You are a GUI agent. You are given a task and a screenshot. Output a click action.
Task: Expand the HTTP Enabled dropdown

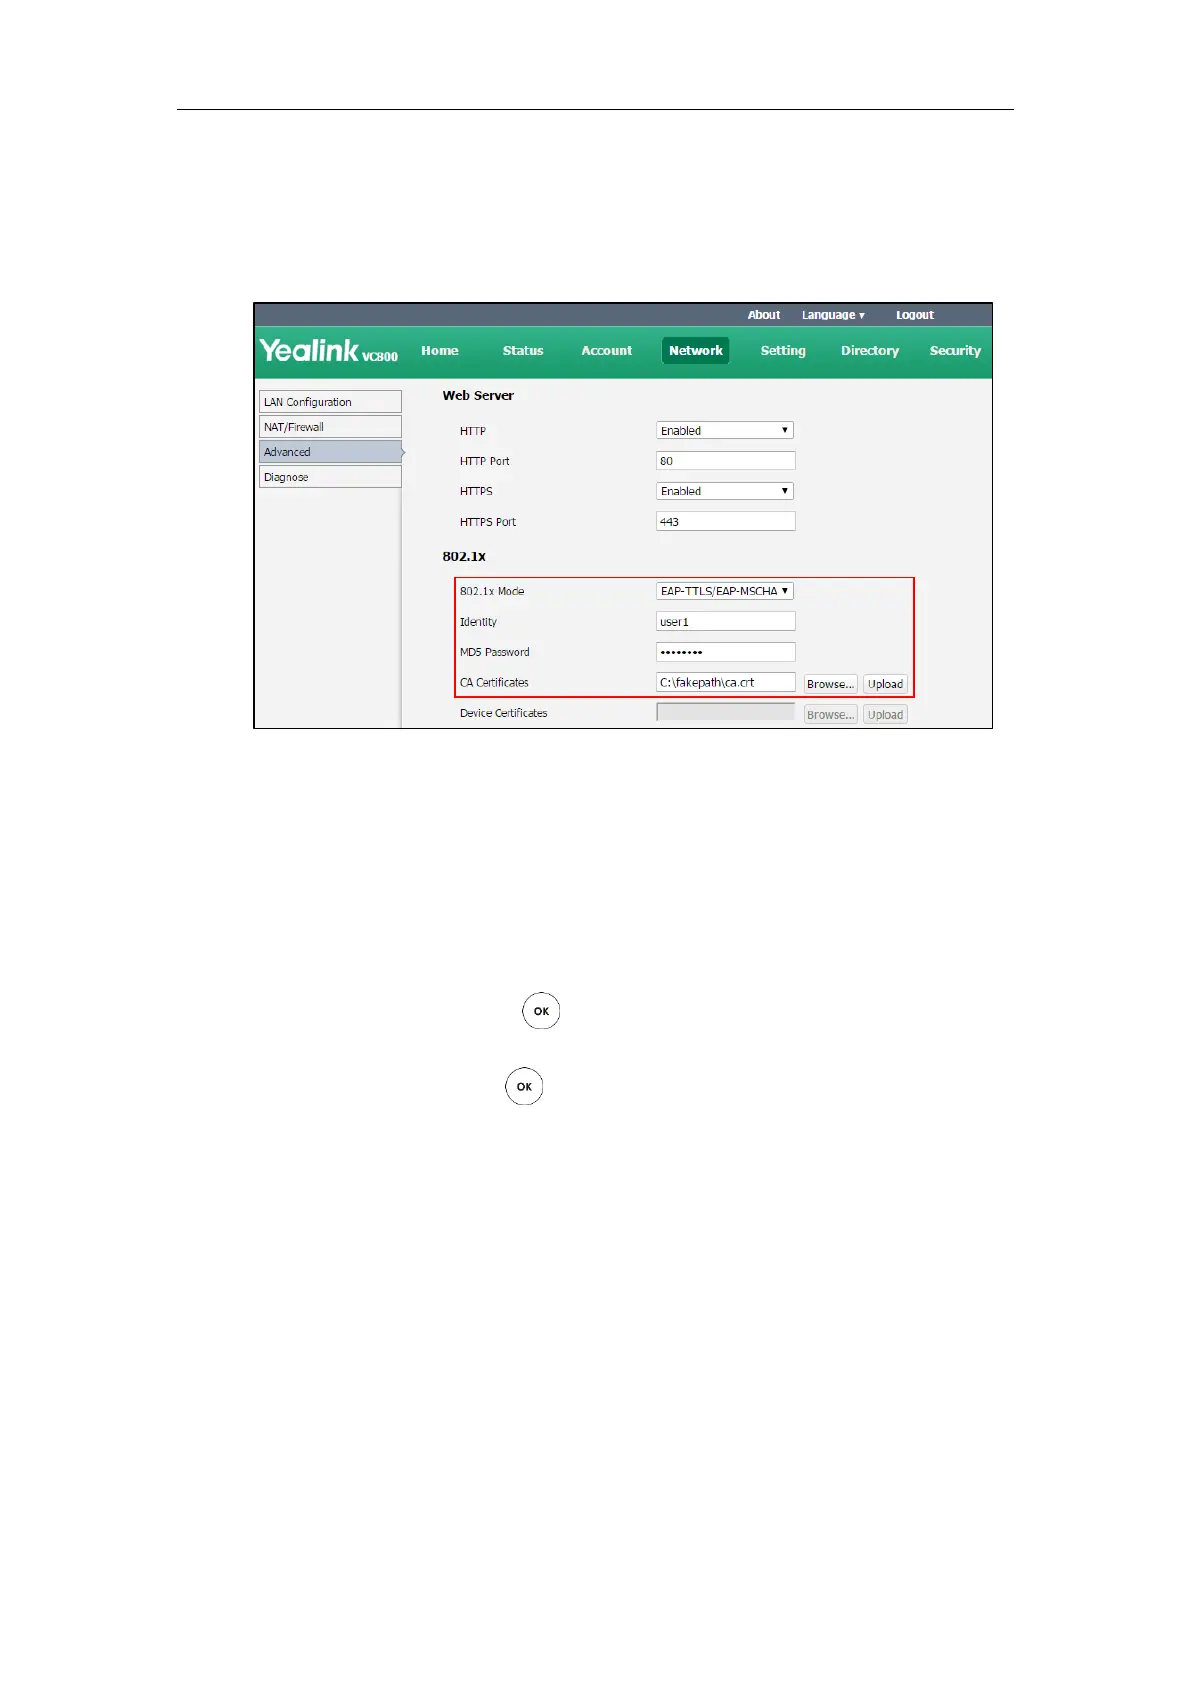click(x=725, y=431)
